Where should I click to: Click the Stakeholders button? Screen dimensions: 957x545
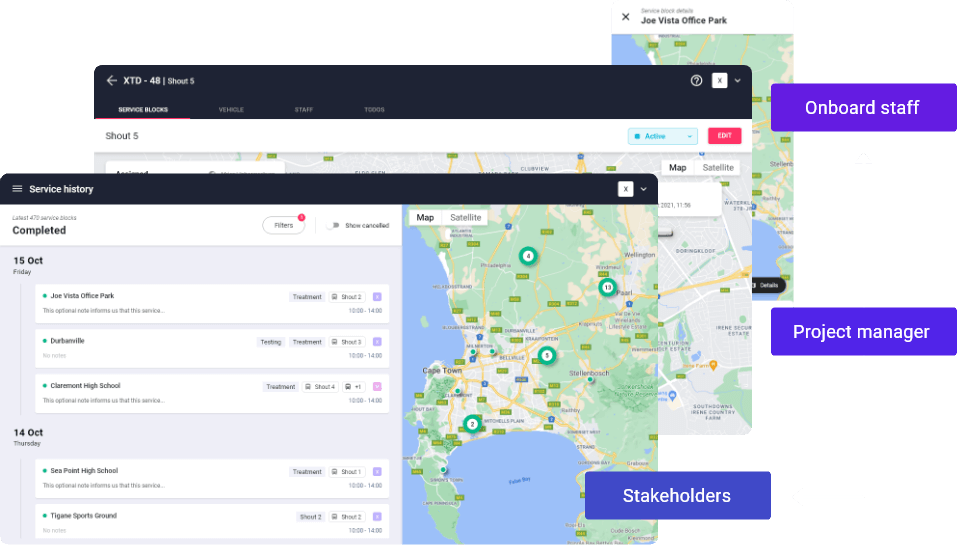click(677, 496)
